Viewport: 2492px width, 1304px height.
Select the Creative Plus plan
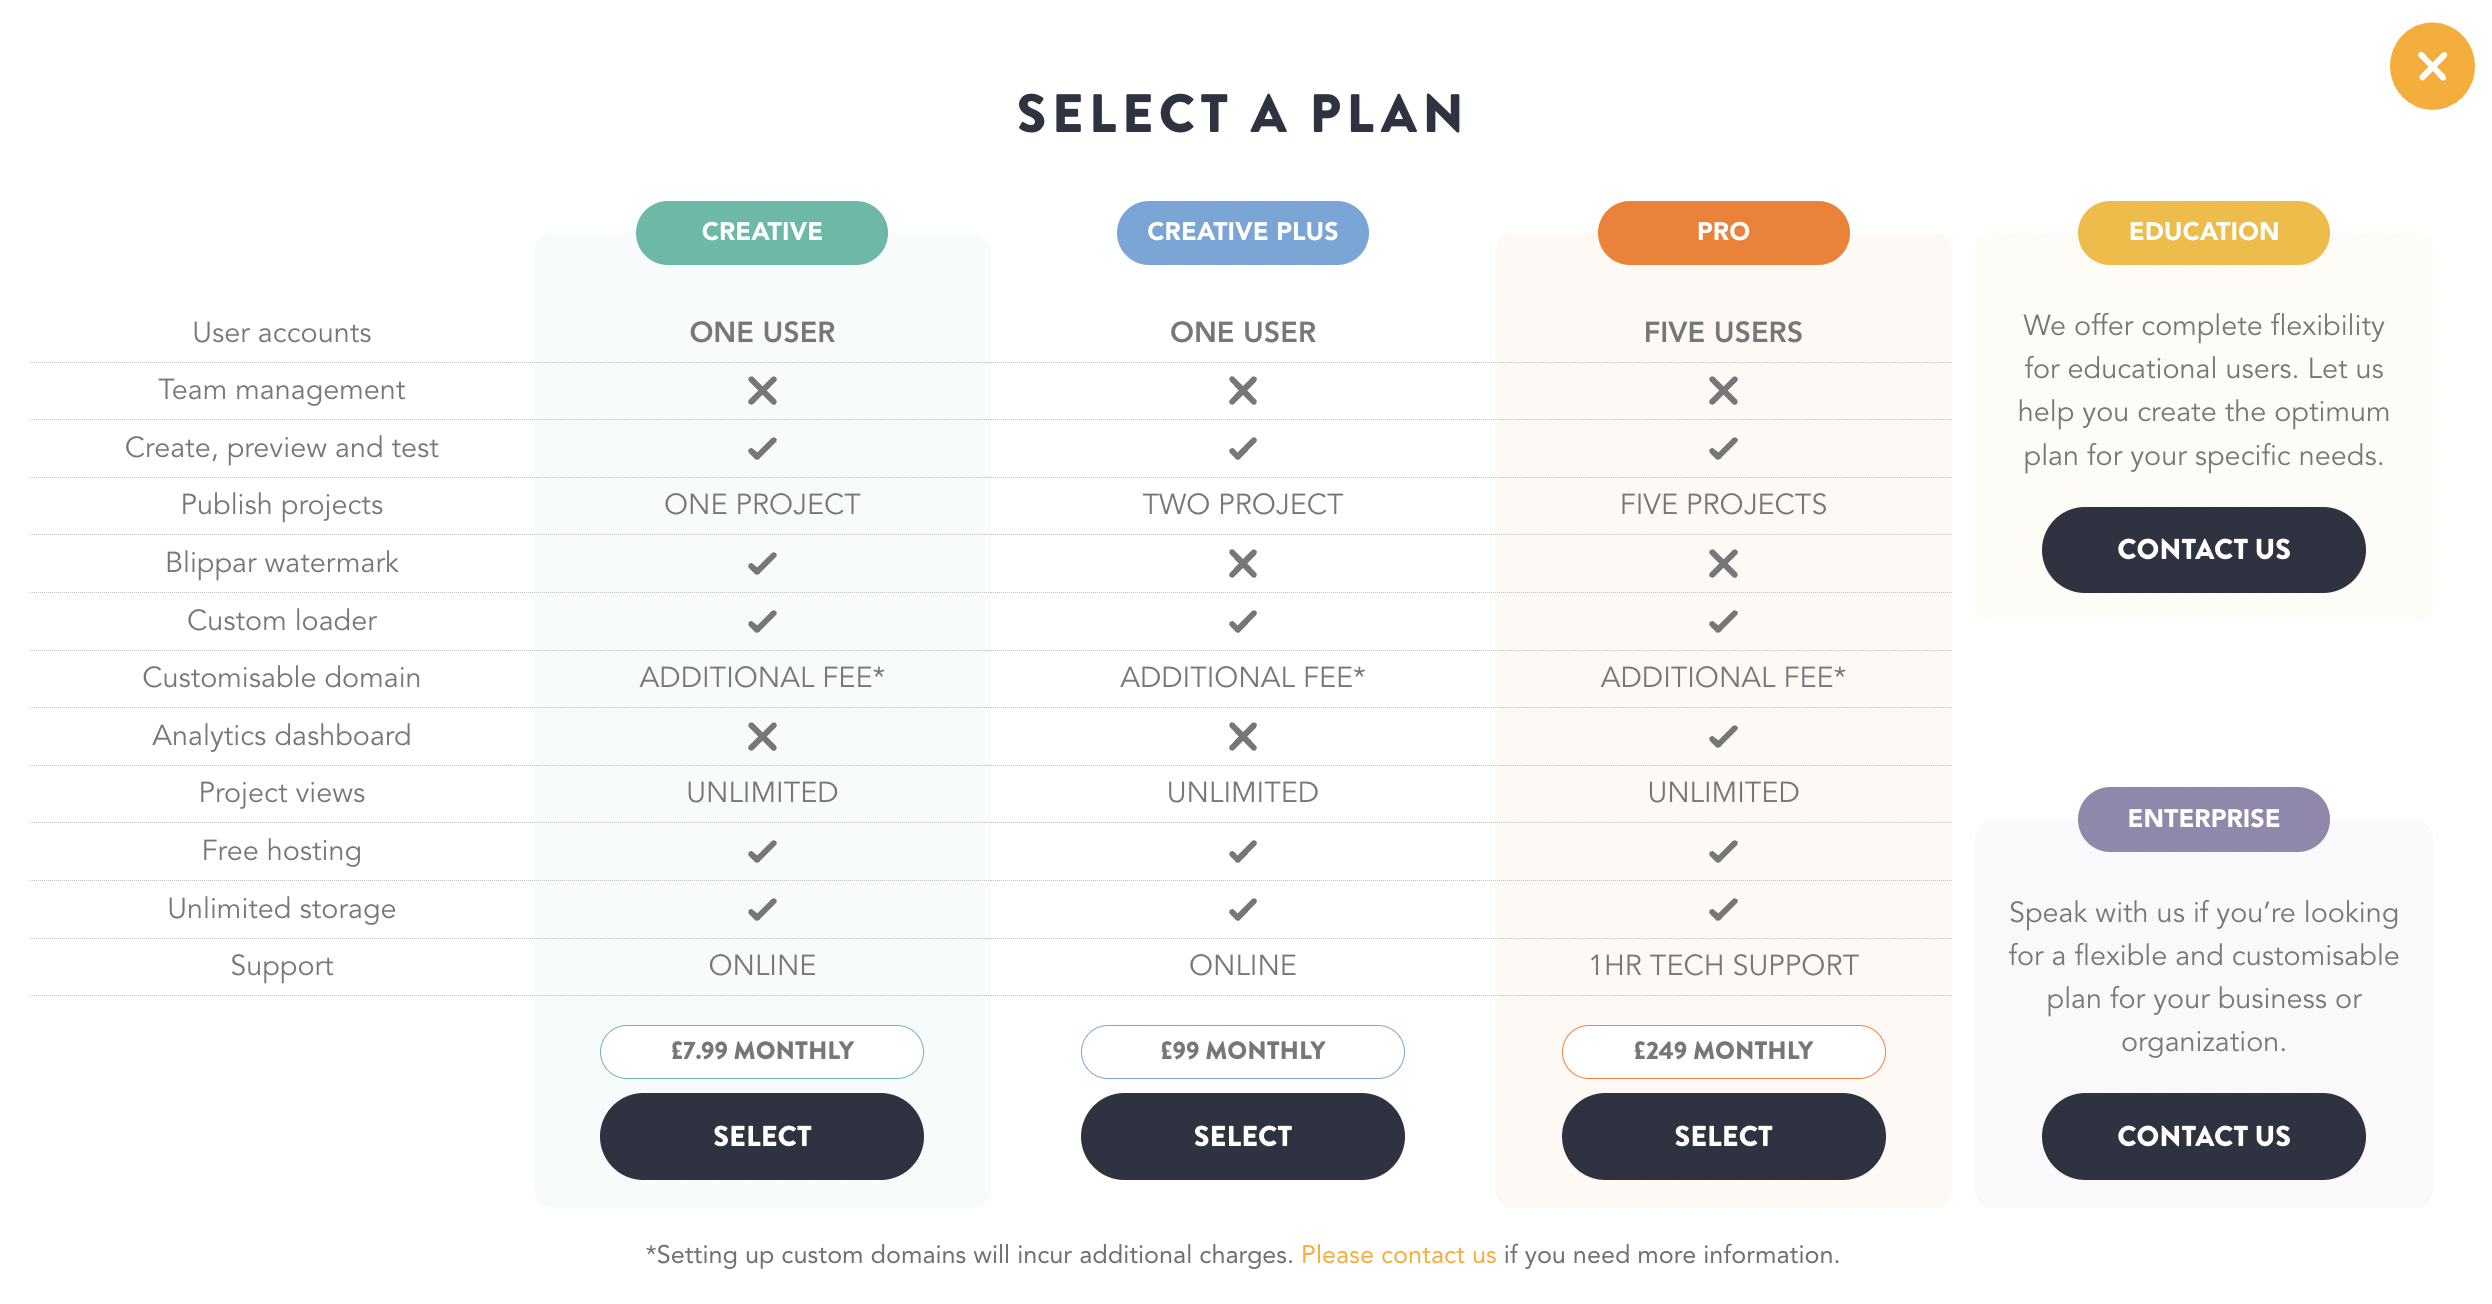click(1242, 1136)
